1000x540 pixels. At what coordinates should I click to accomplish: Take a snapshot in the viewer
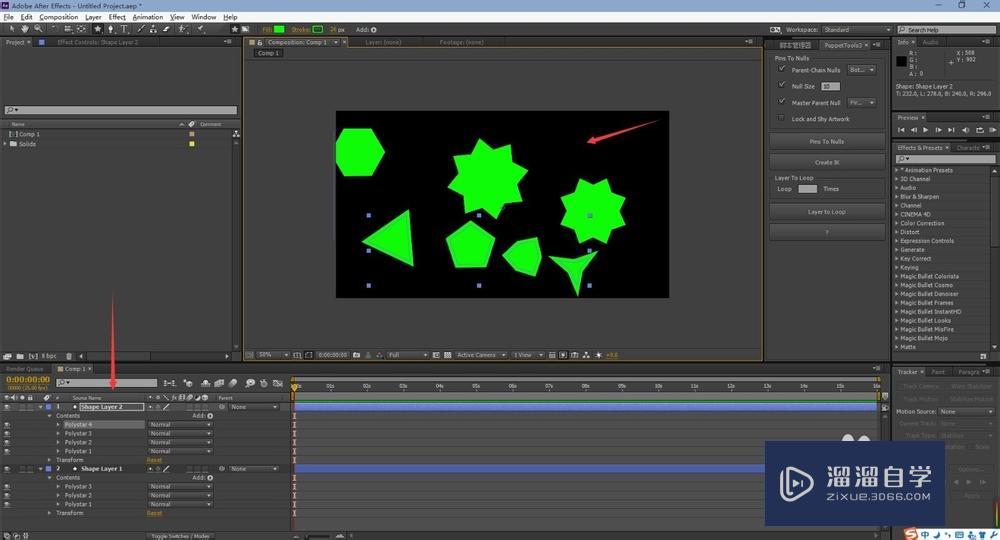[x=357, y=355]
